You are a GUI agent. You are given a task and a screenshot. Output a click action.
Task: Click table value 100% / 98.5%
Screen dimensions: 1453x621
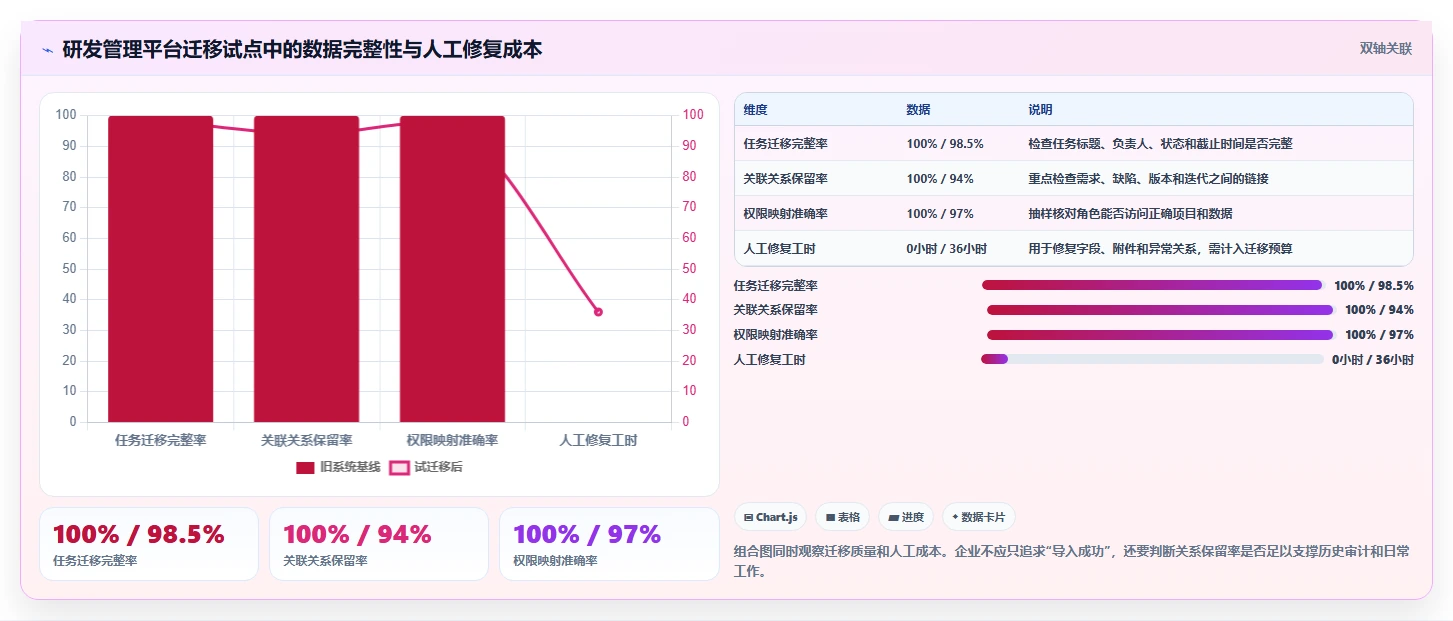tap(945, 143)
